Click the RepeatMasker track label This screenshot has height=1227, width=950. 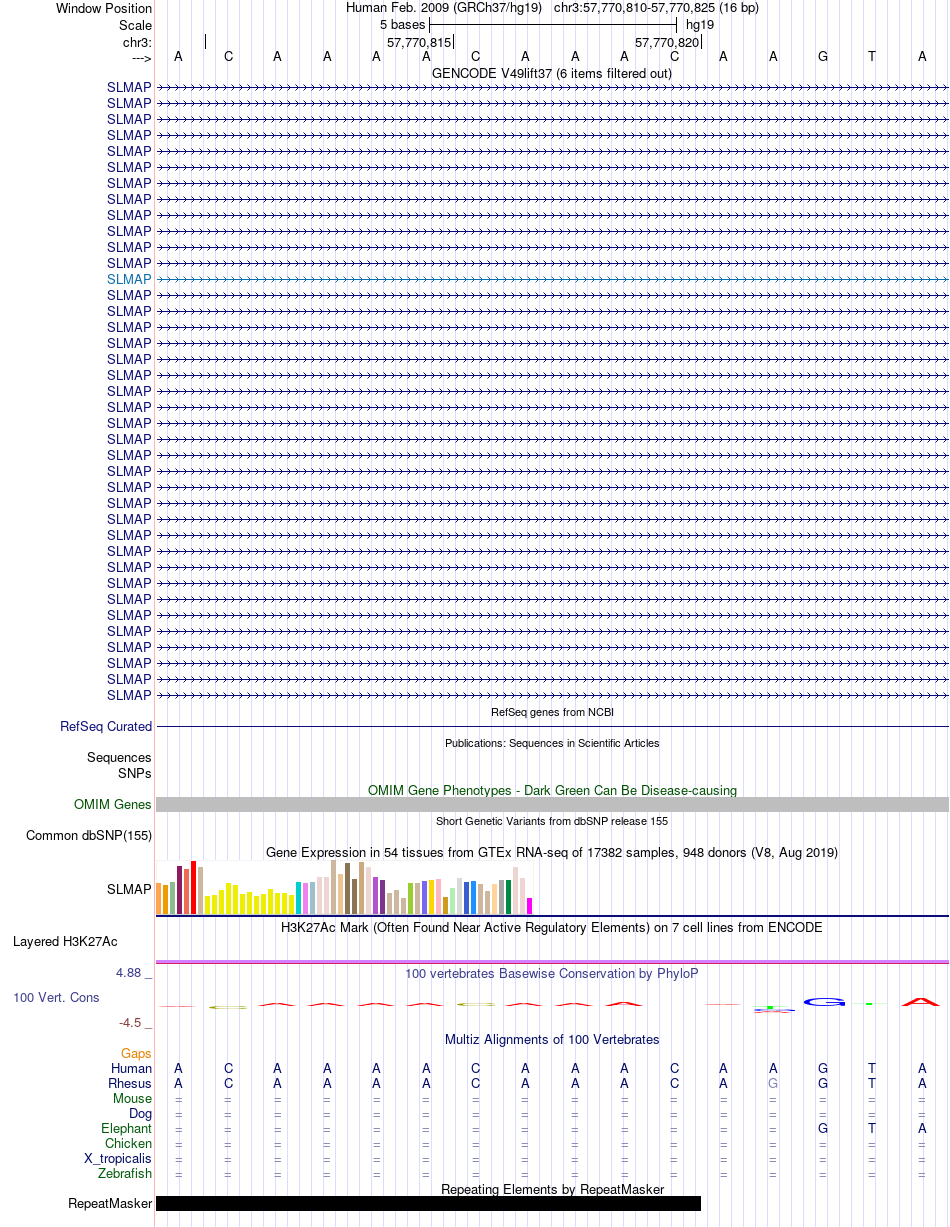(110, 1204)
